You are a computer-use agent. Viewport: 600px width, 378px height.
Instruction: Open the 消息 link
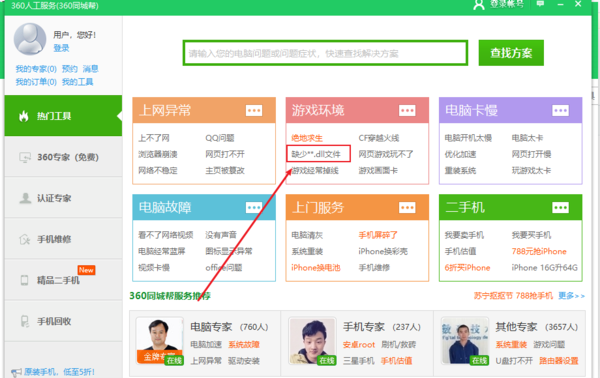point(91,69)
